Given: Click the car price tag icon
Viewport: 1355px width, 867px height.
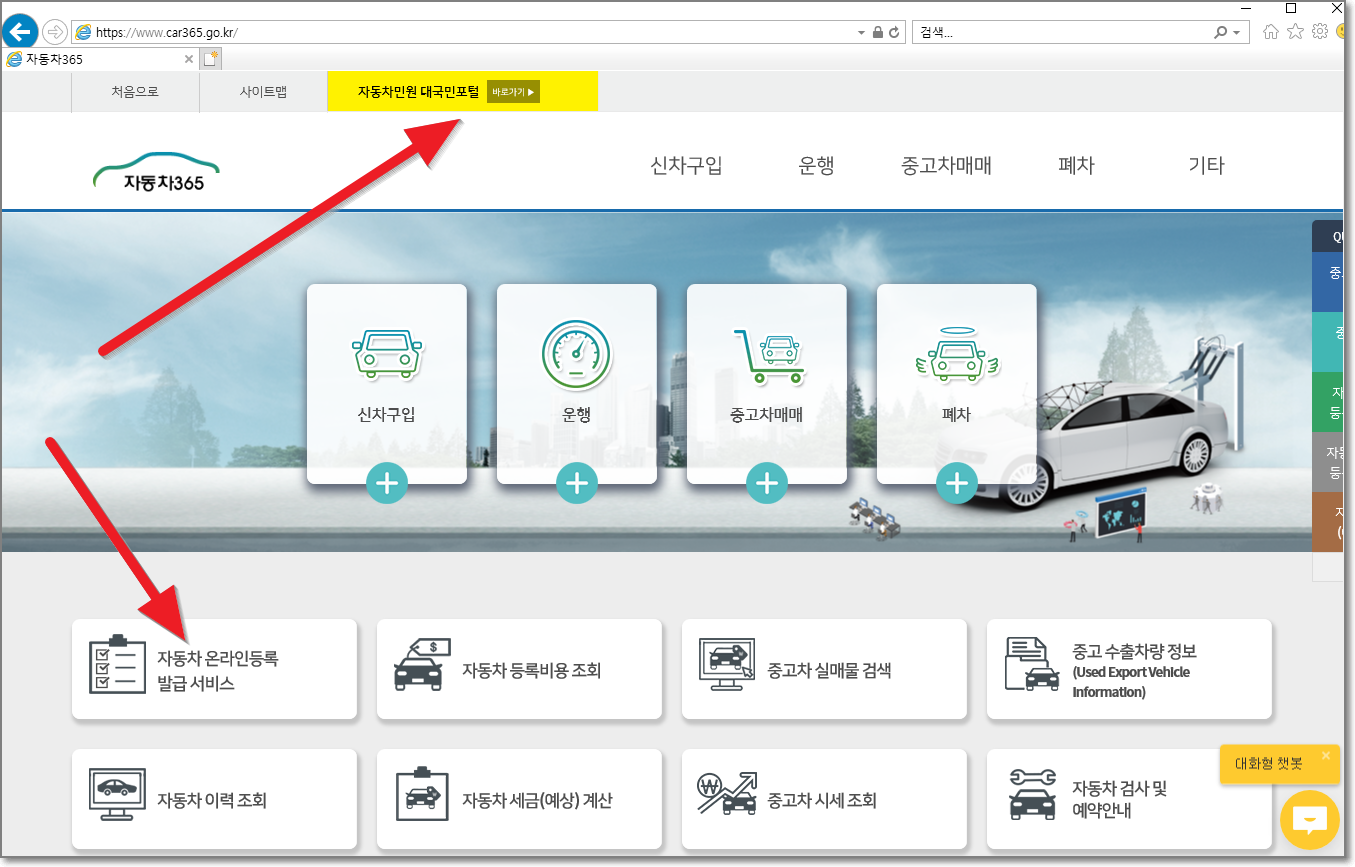Looking at the screenshot, I should pyautogui.click(x=423, y=664).
